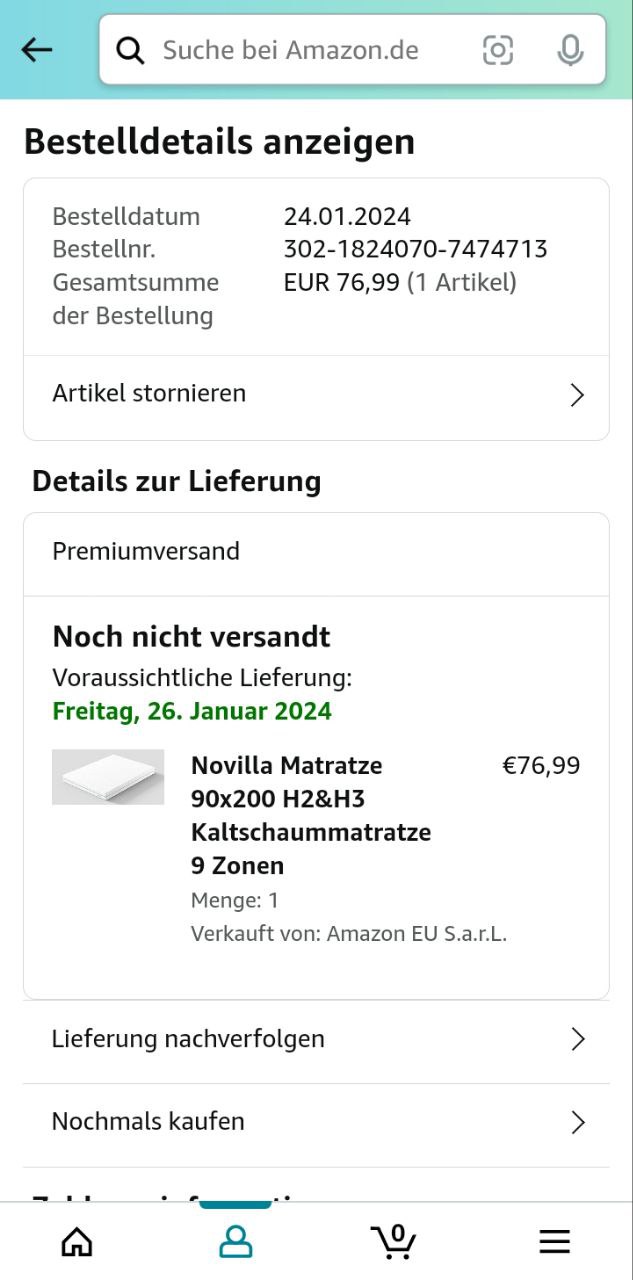Expand the Nochmals kaufen chevron
This screenshot has width=633, height=1280.
577,1123
